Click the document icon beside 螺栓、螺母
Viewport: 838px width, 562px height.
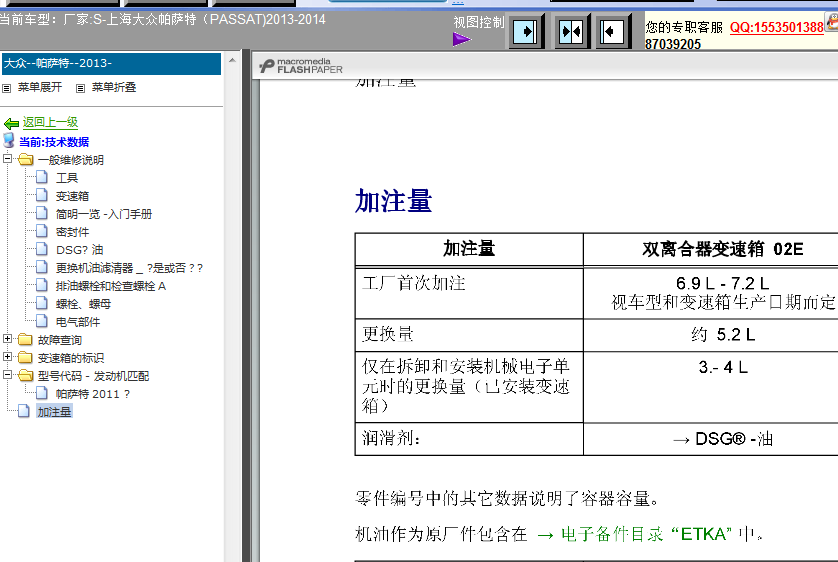[x=42, y=303]
